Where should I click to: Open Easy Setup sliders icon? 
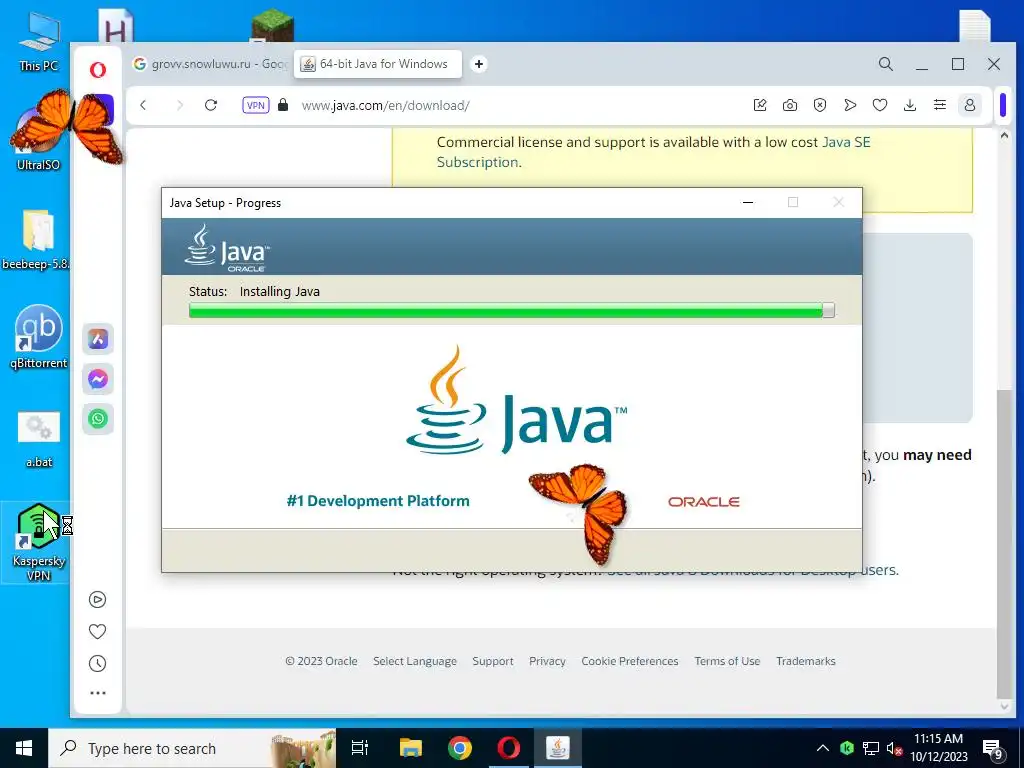click(x=940, y=105)
